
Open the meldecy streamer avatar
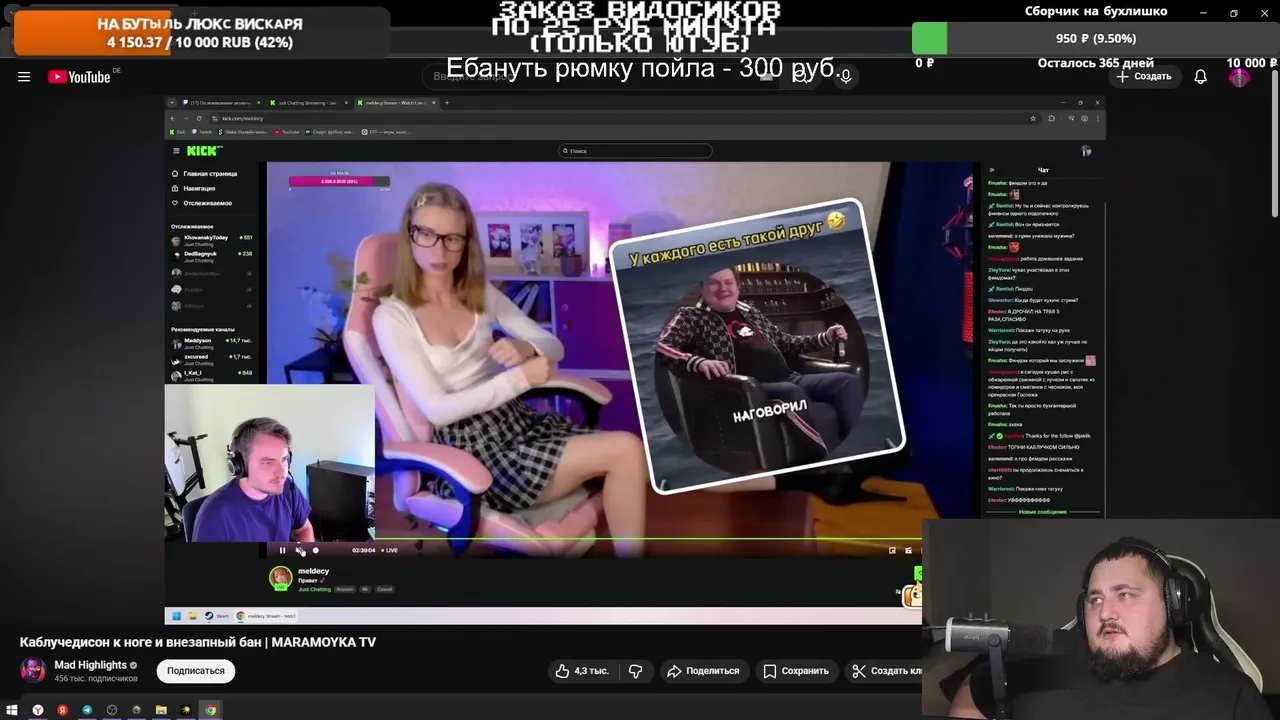click(281, 577)
